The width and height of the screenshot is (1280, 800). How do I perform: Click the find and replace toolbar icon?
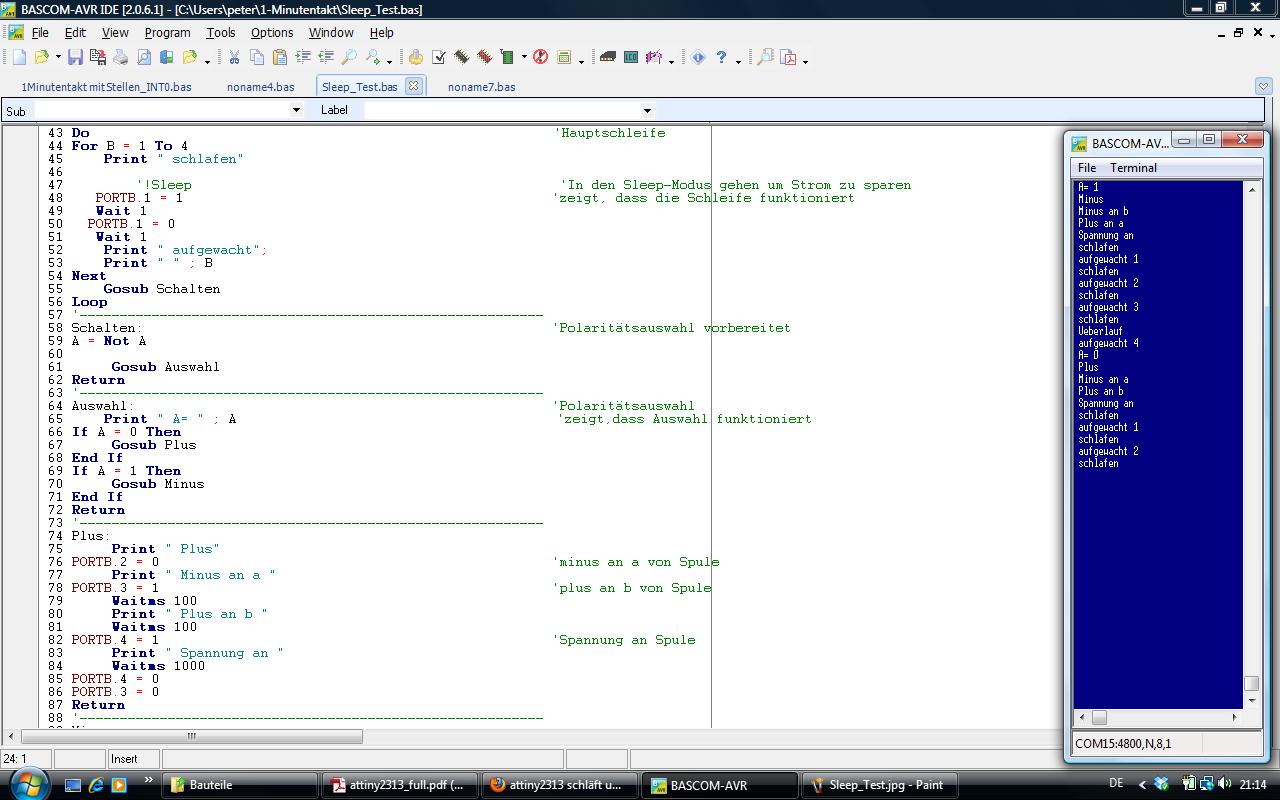pos(373,58)
